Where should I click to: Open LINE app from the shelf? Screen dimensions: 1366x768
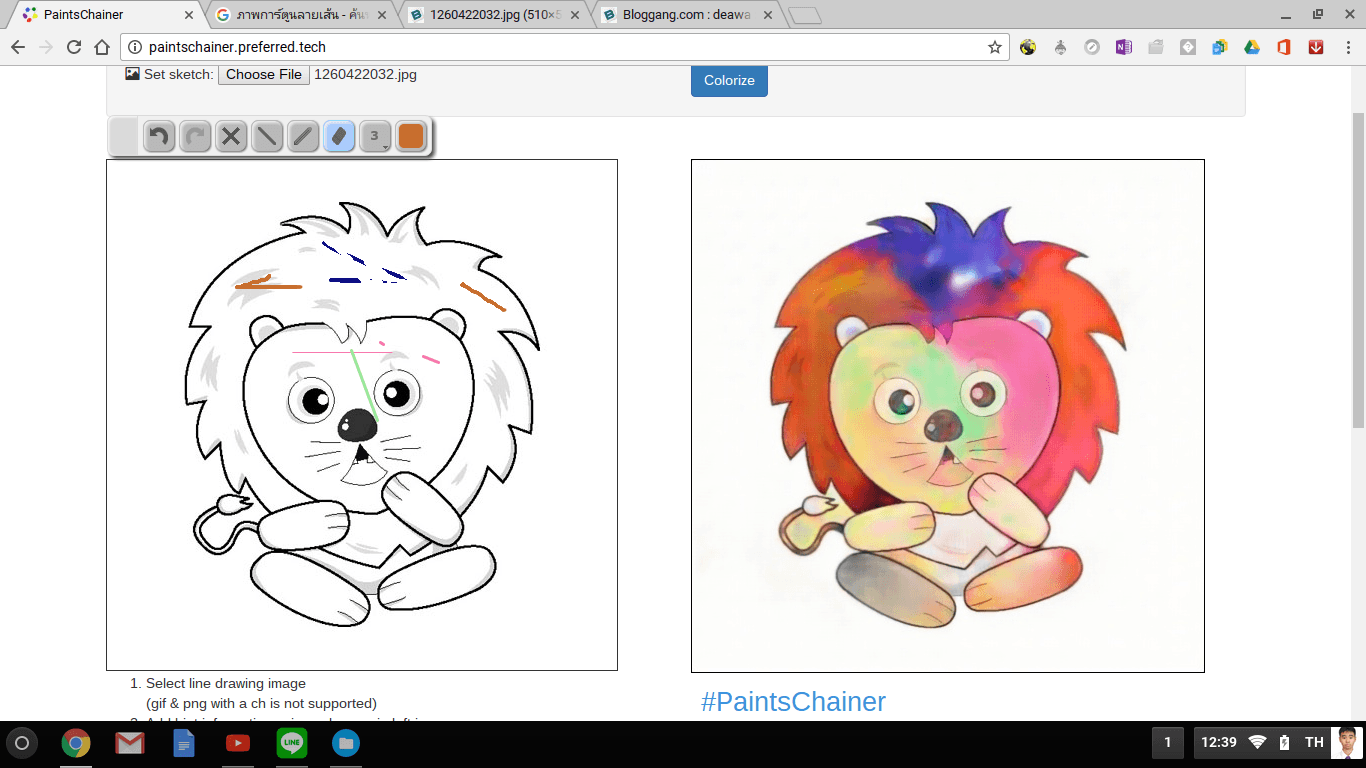[x=292, y=743]
